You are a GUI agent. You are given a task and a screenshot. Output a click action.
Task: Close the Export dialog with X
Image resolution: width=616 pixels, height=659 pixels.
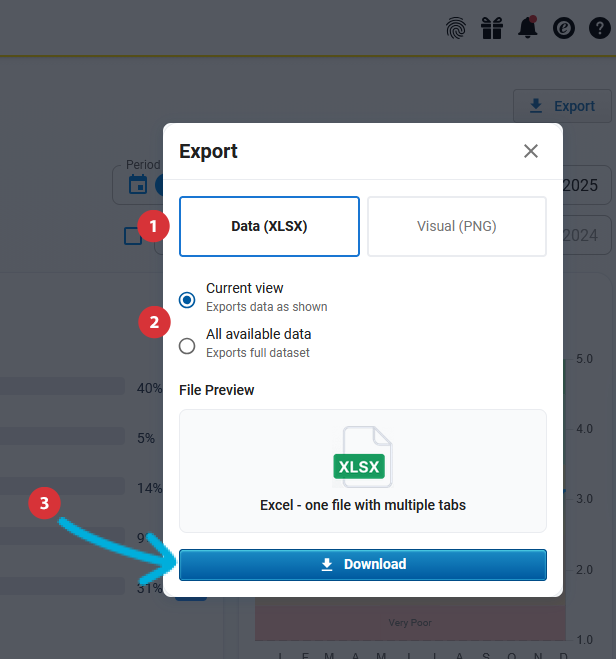pyautogui.click(x=531, y=151)
